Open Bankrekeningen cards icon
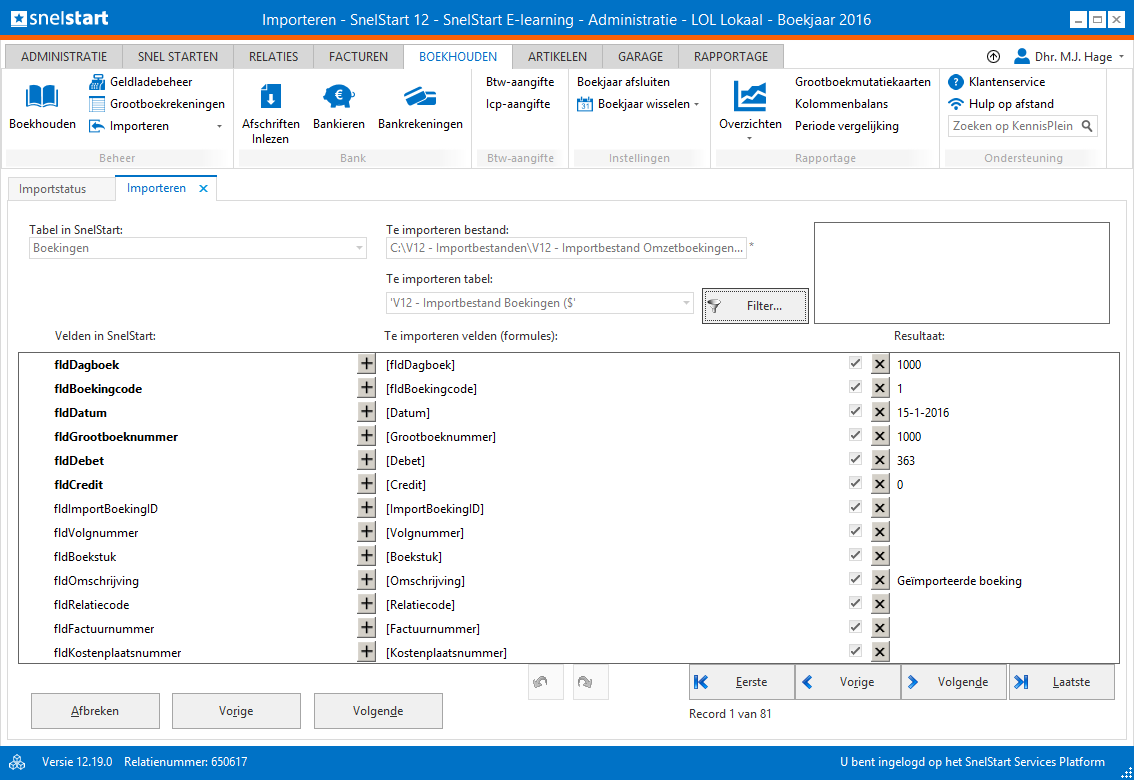The height and width of the screenshot is (780, 1134). 420,96
